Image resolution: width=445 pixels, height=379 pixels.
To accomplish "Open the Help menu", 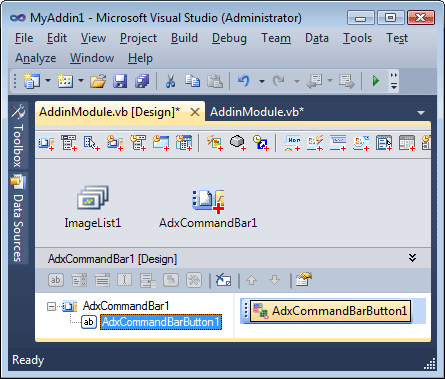I will (x=140, y=58).
